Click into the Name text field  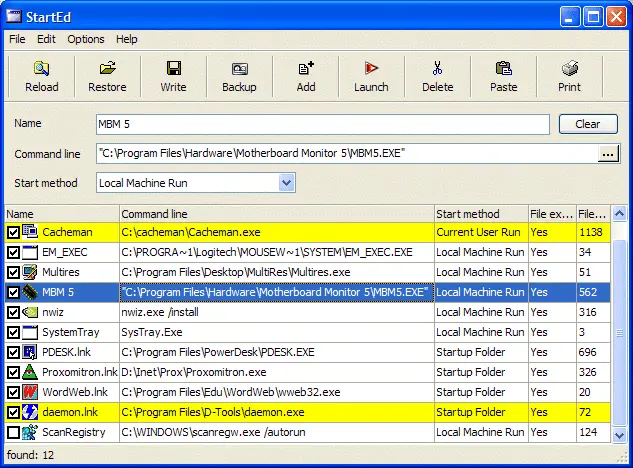[321, 125]
